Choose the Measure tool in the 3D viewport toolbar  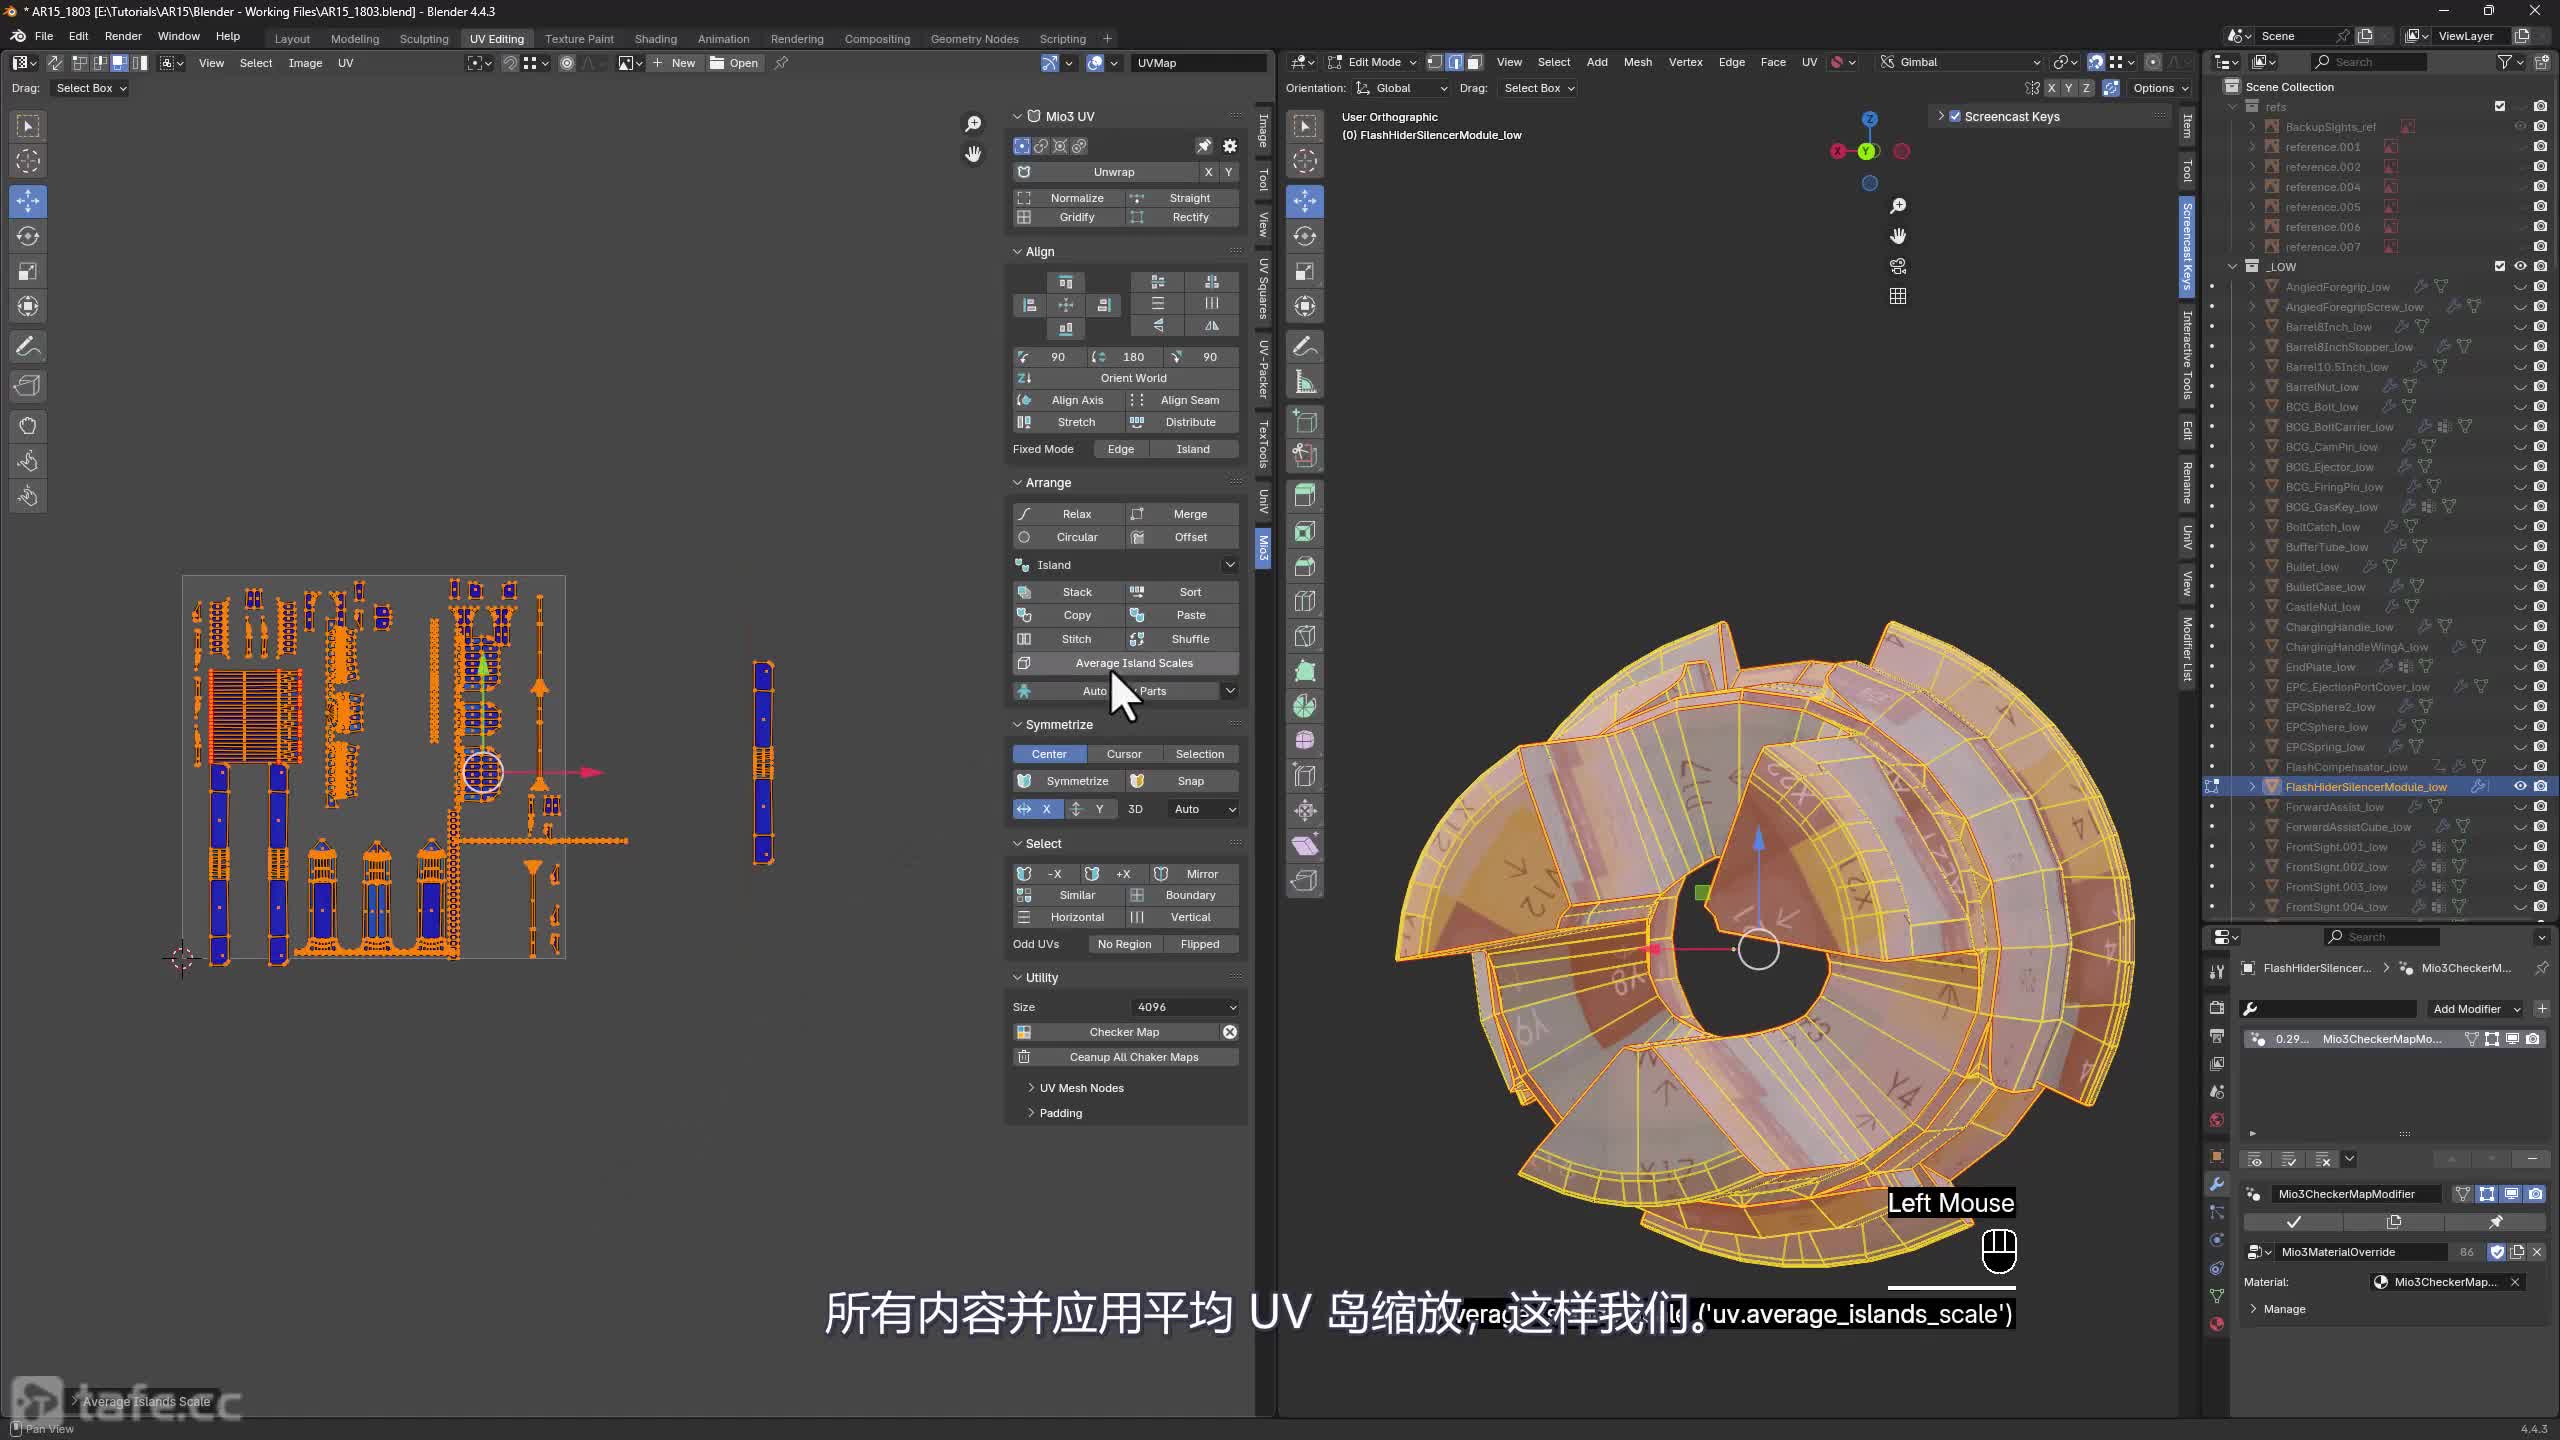[1305, 382]
